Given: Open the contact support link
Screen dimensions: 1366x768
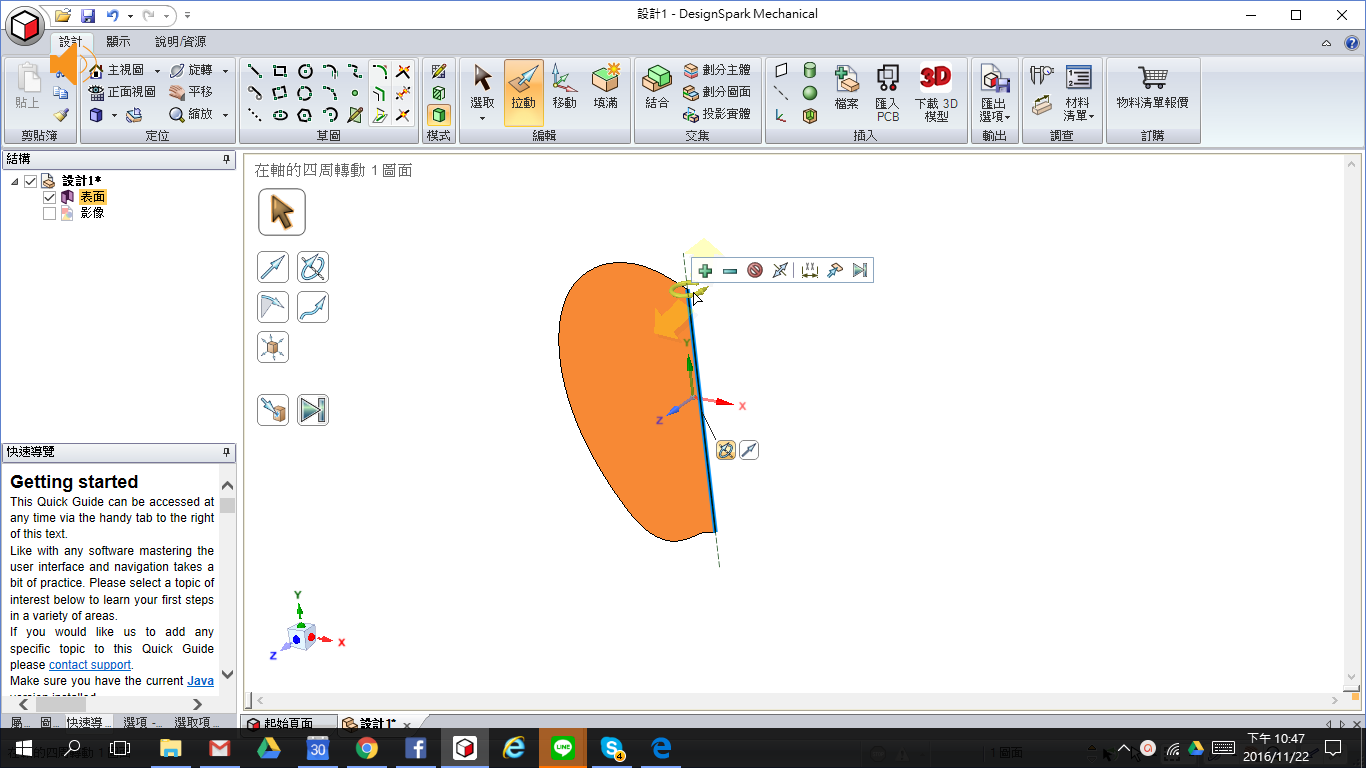Looking at the screenshot, I should click(x=90, y=665).
